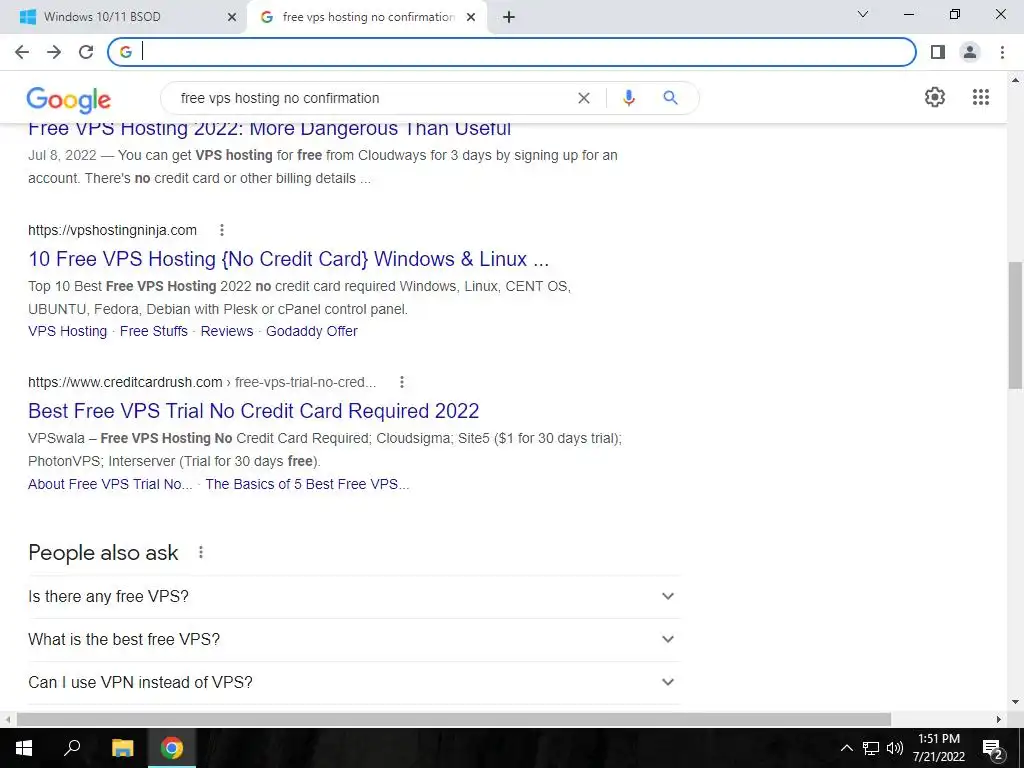The height and width of the screenshot is (768, 1024).
Task: Focus the Chrome address bar
Action: pyautogui.click(x=512, y=52)
